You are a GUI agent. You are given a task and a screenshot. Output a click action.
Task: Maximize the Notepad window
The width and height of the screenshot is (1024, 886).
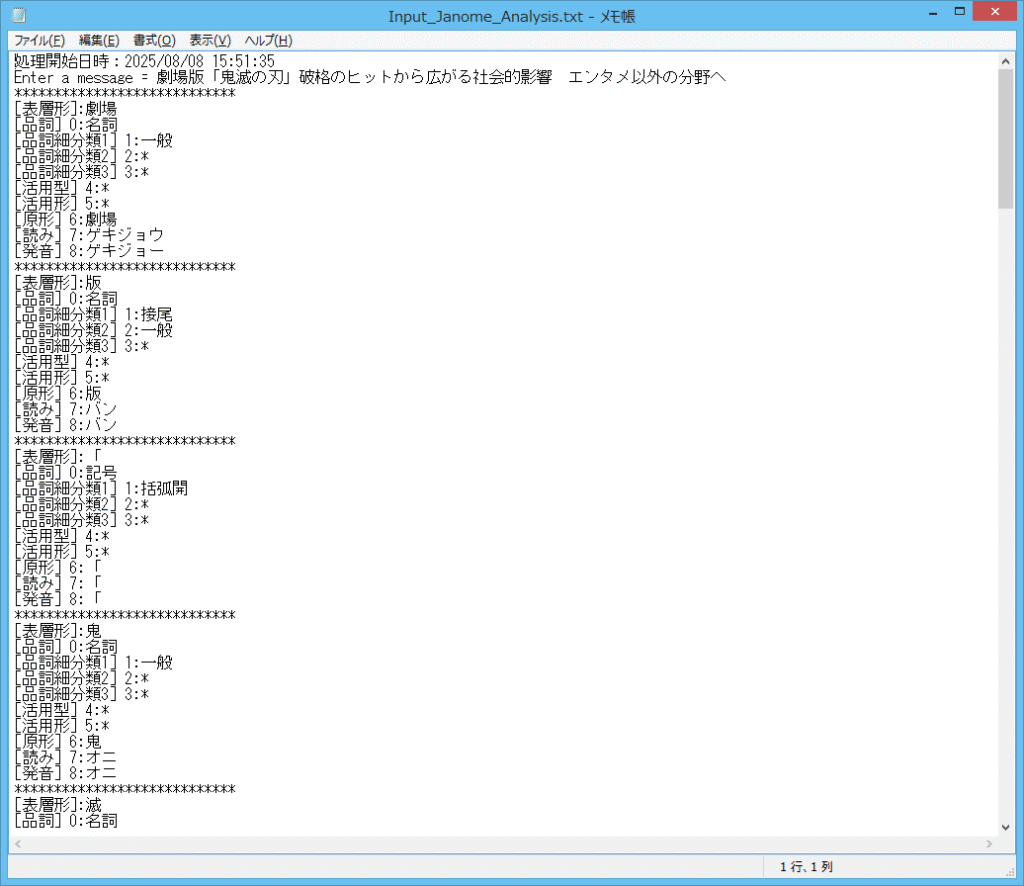(x=958, y=13)
